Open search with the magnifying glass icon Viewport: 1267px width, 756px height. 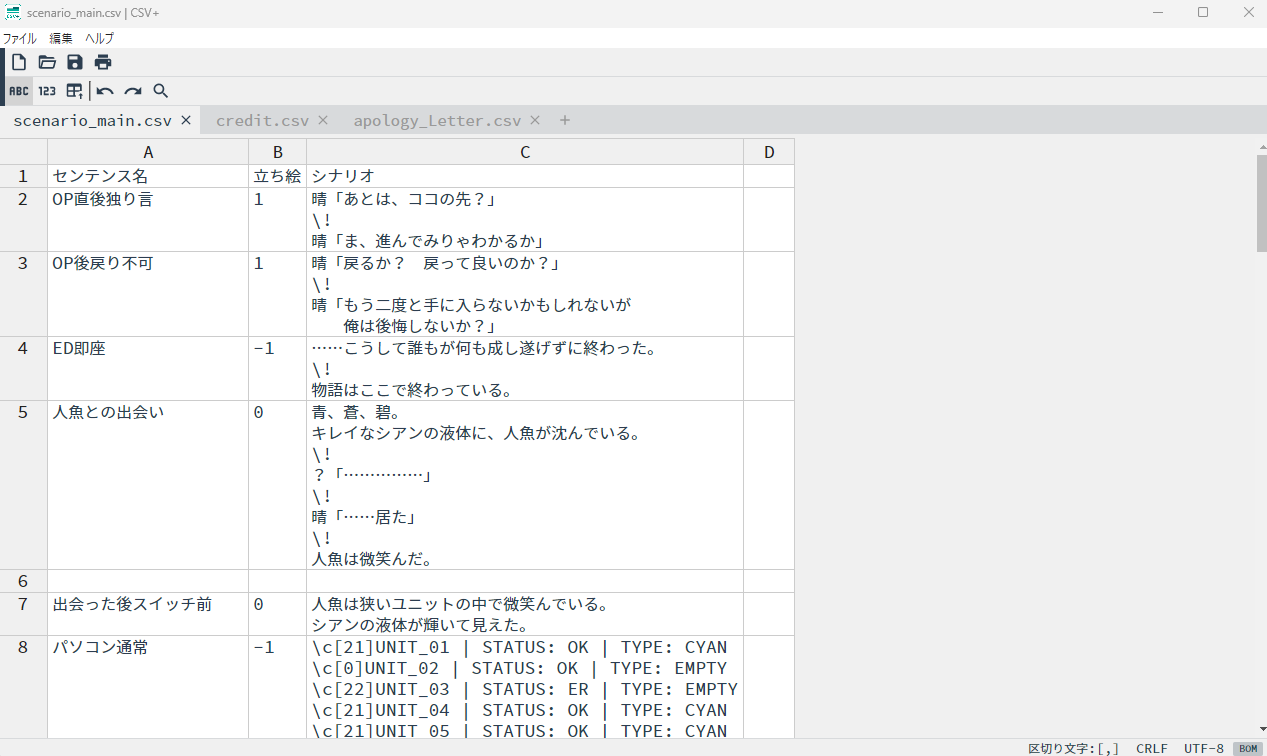(160, 91)
